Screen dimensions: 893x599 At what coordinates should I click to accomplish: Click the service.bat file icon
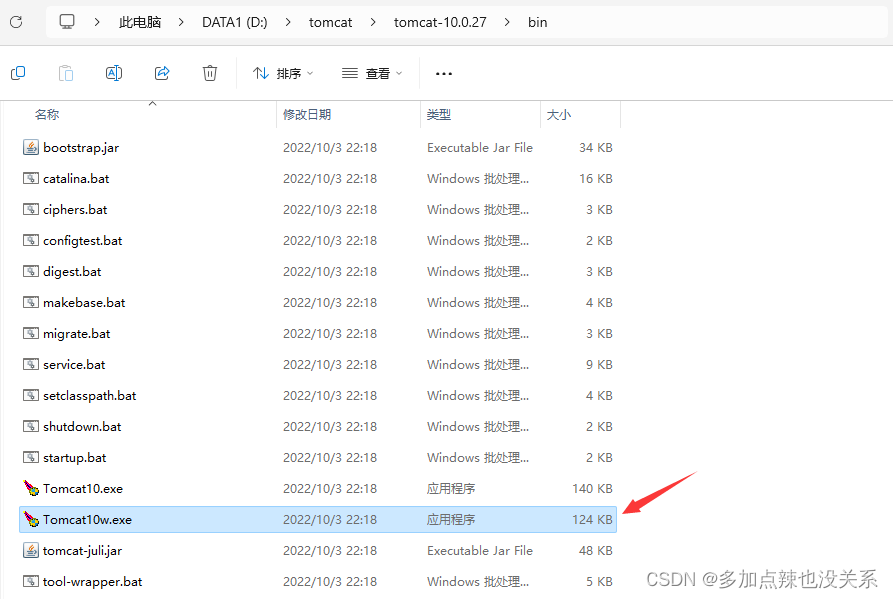click(x=31, y=364)
